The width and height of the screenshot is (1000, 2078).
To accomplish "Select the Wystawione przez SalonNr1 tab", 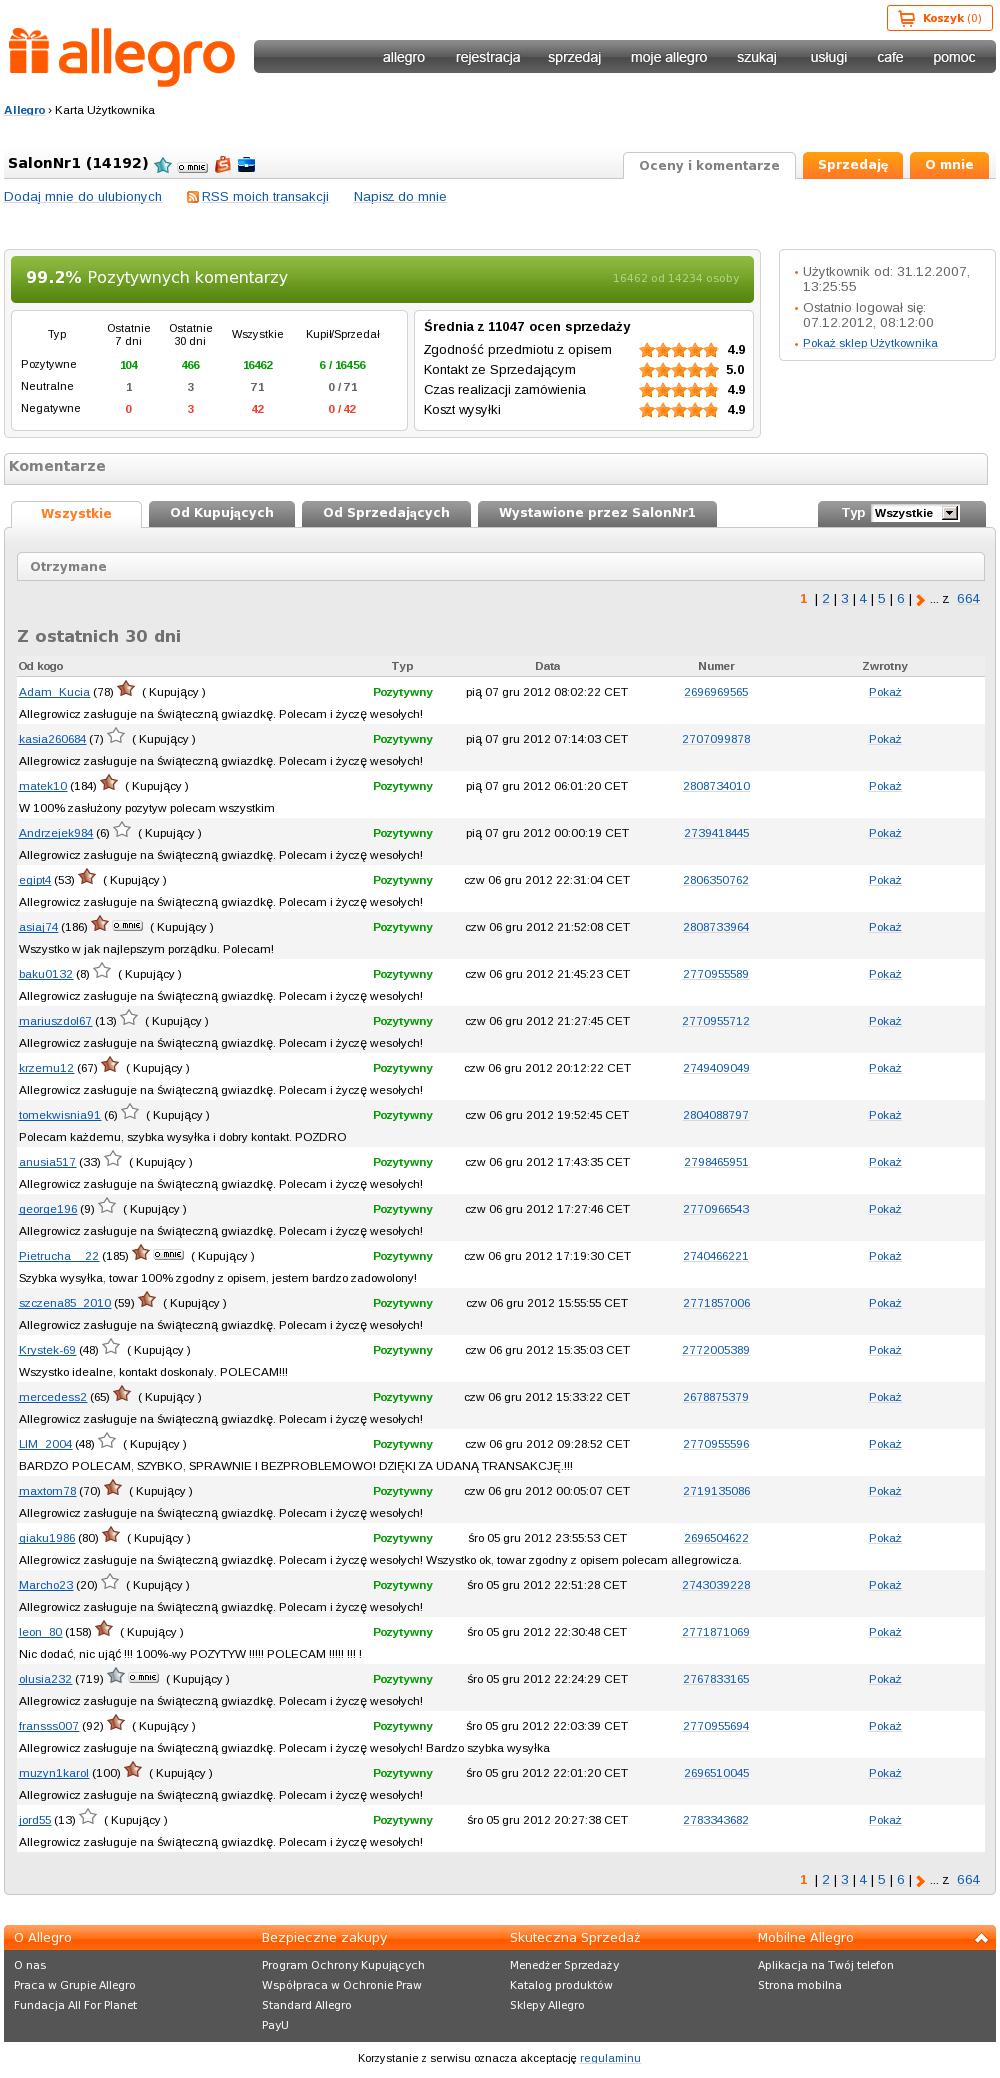I will coord(597,513).
